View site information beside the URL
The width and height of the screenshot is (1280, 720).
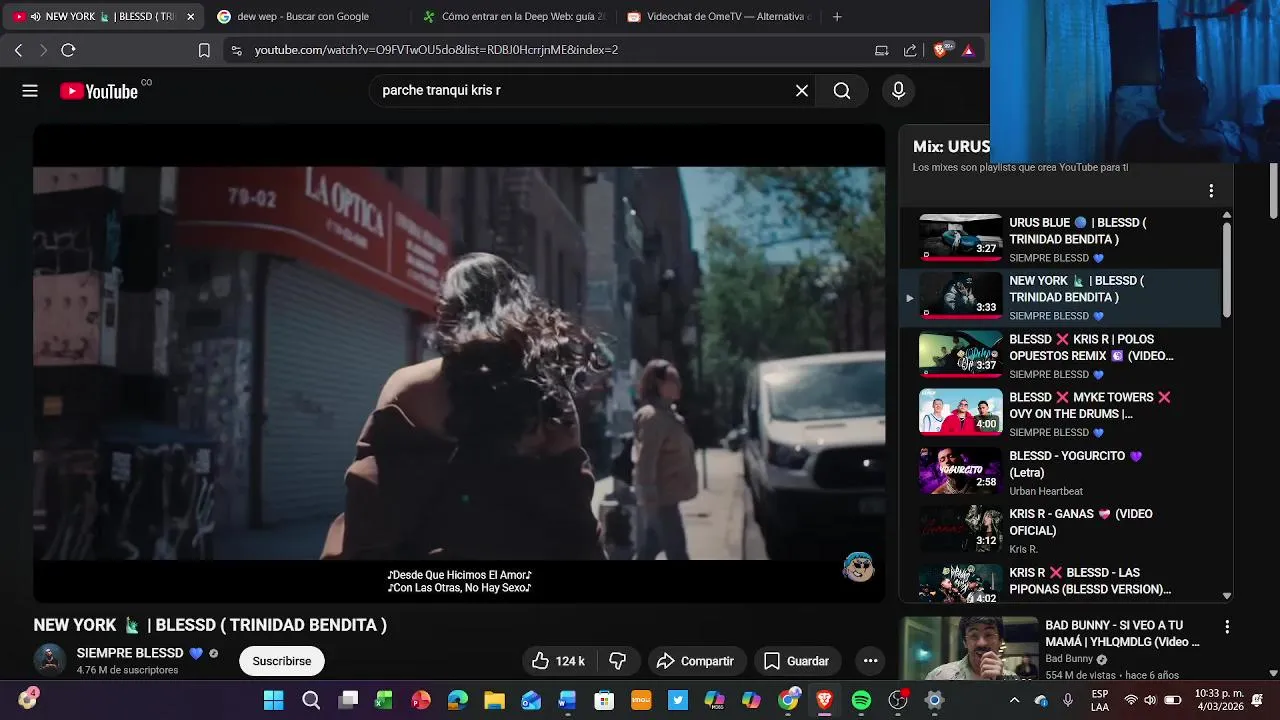click(x=236, y=50)
